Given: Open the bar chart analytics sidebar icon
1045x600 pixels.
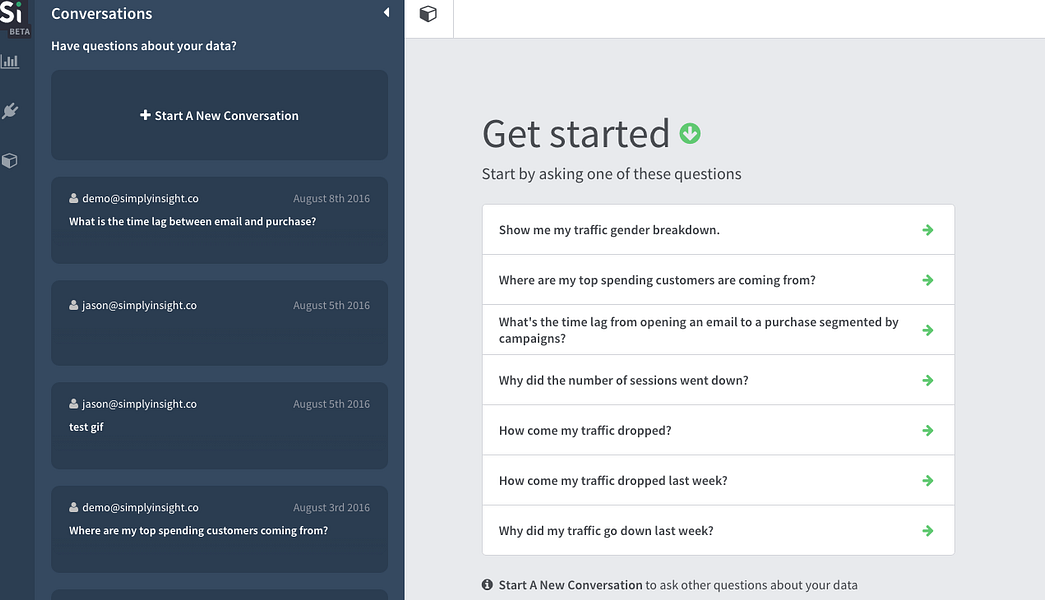Looking at the screenshot, I should [x=10, y=61].
